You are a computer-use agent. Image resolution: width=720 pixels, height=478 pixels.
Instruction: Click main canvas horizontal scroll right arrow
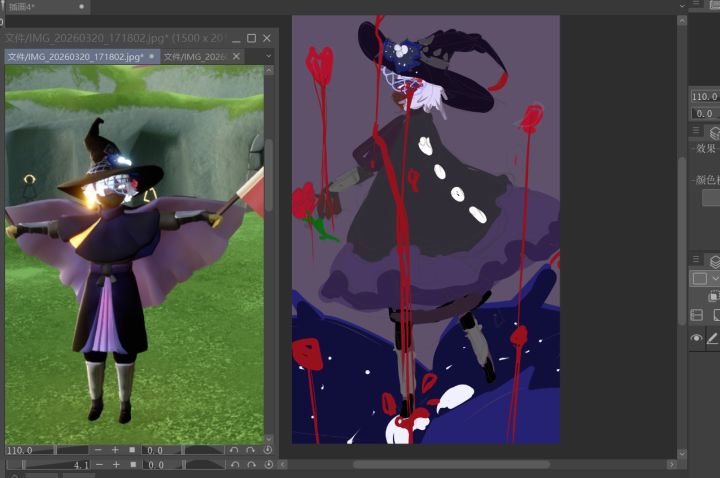[672, 465]
